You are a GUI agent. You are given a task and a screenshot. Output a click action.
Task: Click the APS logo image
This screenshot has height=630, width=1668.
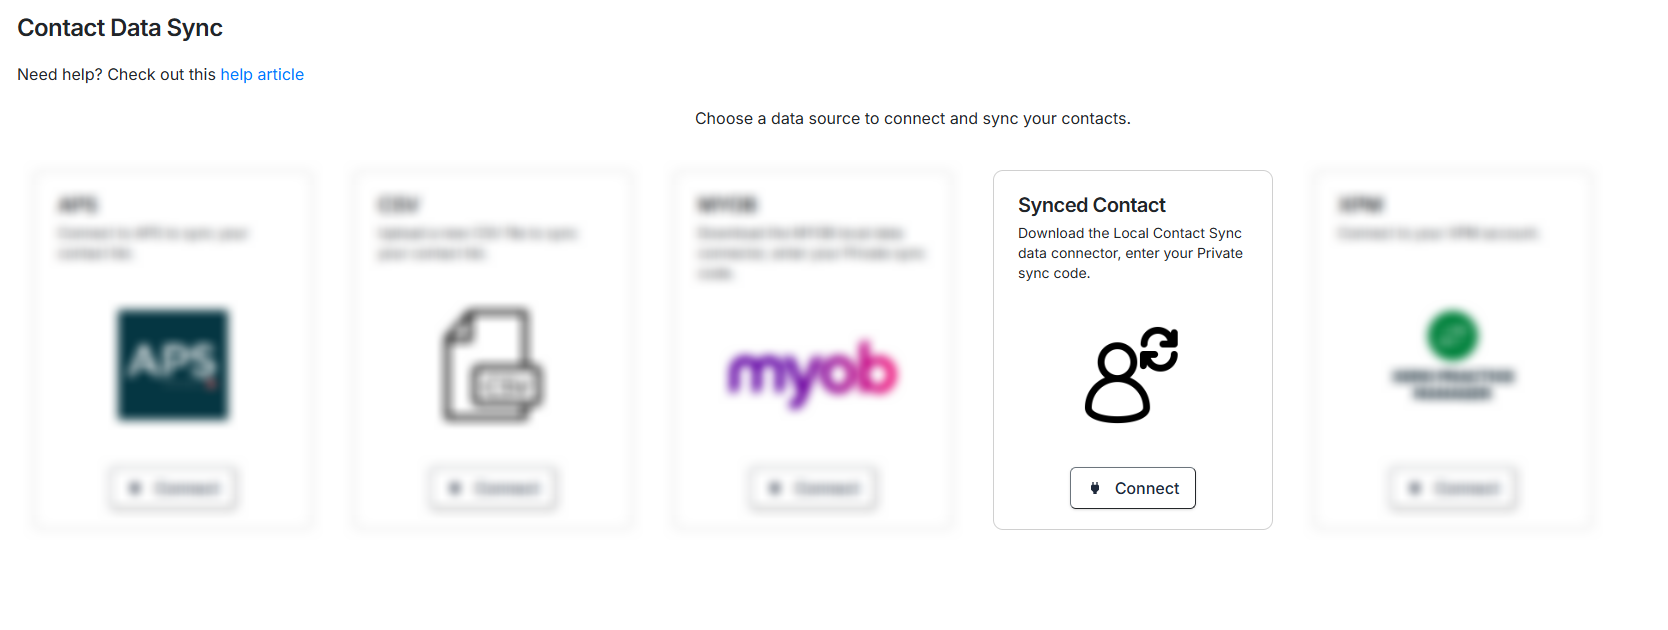tap(173, 365)
